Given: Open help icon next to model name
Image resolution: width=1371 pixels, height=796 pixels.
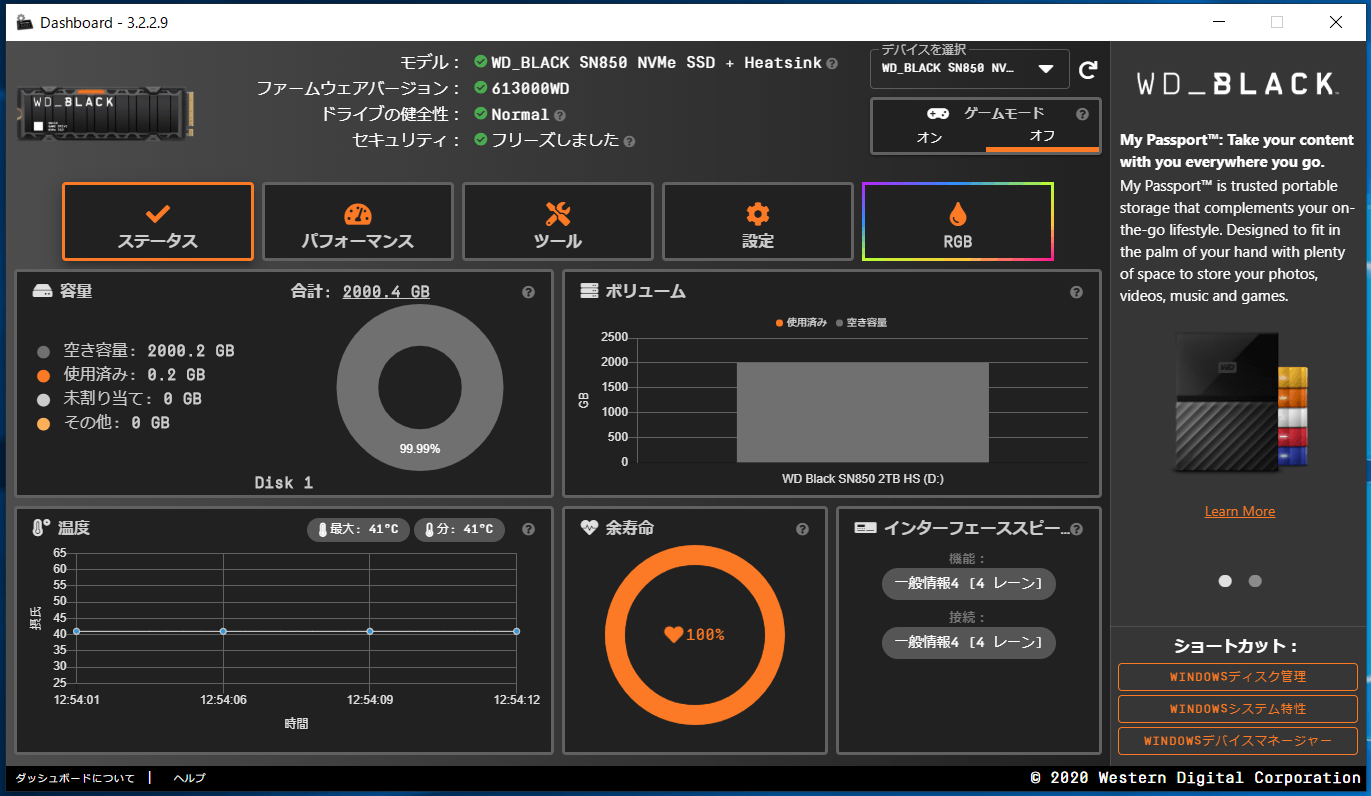Looking at the screenshot, I should 832,63.
